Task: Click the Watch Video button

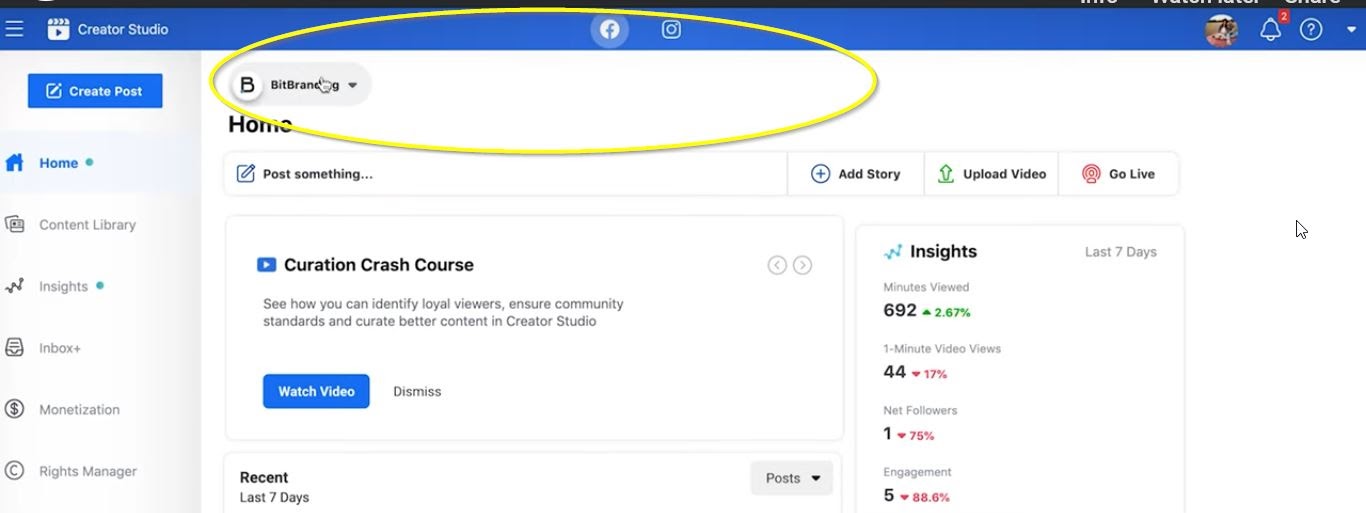Action: point(316,391)
